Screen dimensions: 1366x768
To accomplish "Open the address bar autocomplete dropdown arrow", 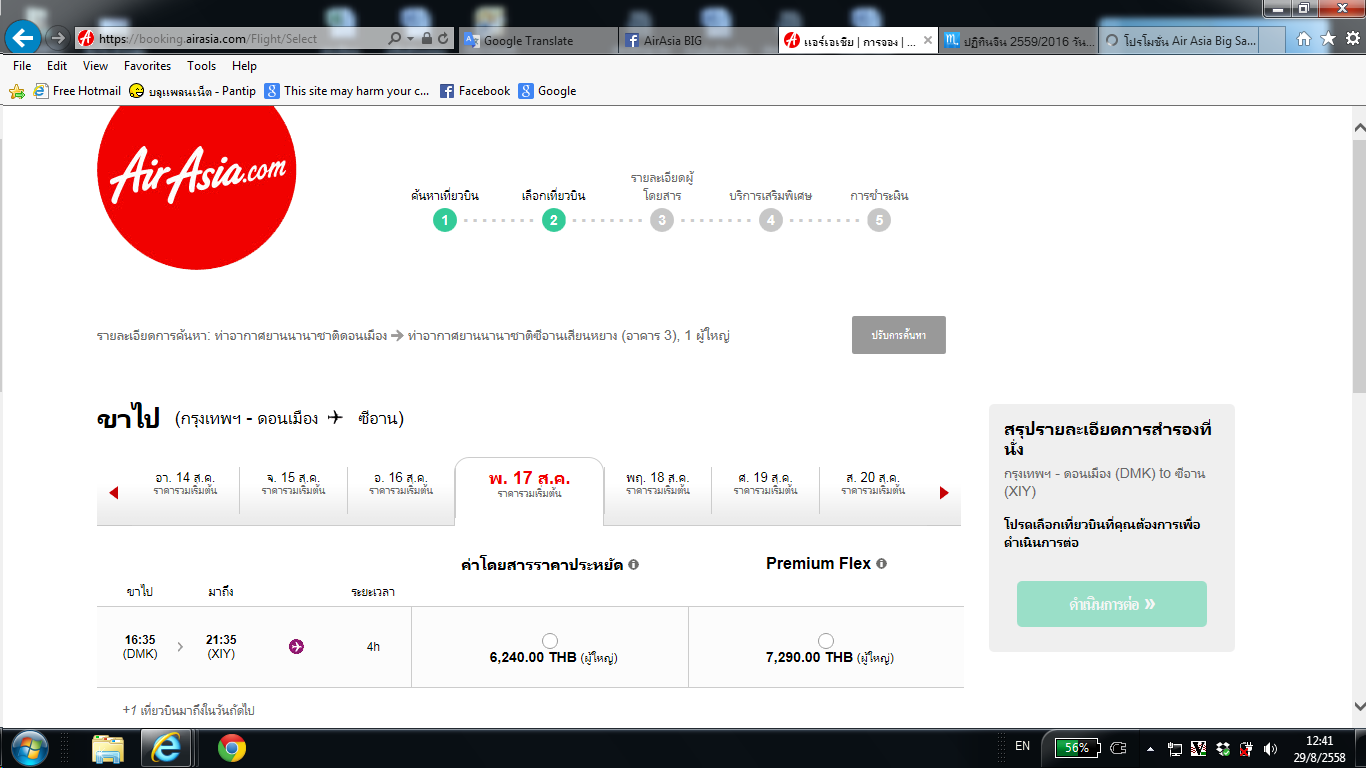I will 410,39.
